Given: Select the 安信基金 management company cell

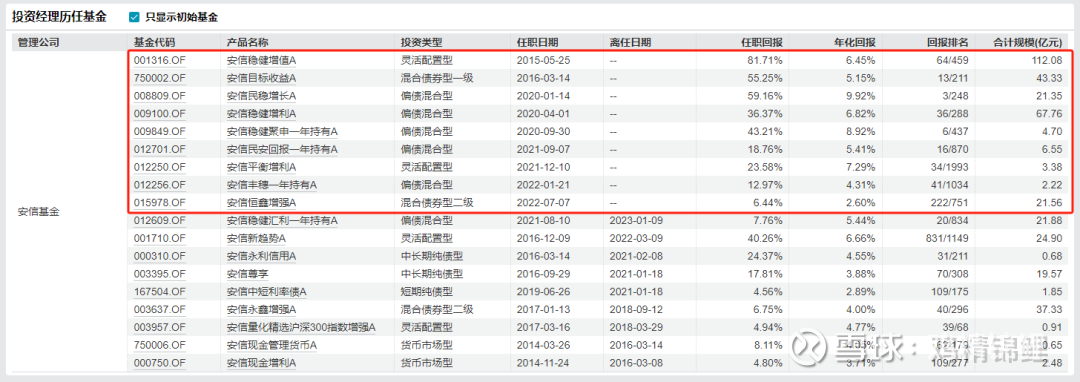Looking at the screenshot, I should (39, 212).
